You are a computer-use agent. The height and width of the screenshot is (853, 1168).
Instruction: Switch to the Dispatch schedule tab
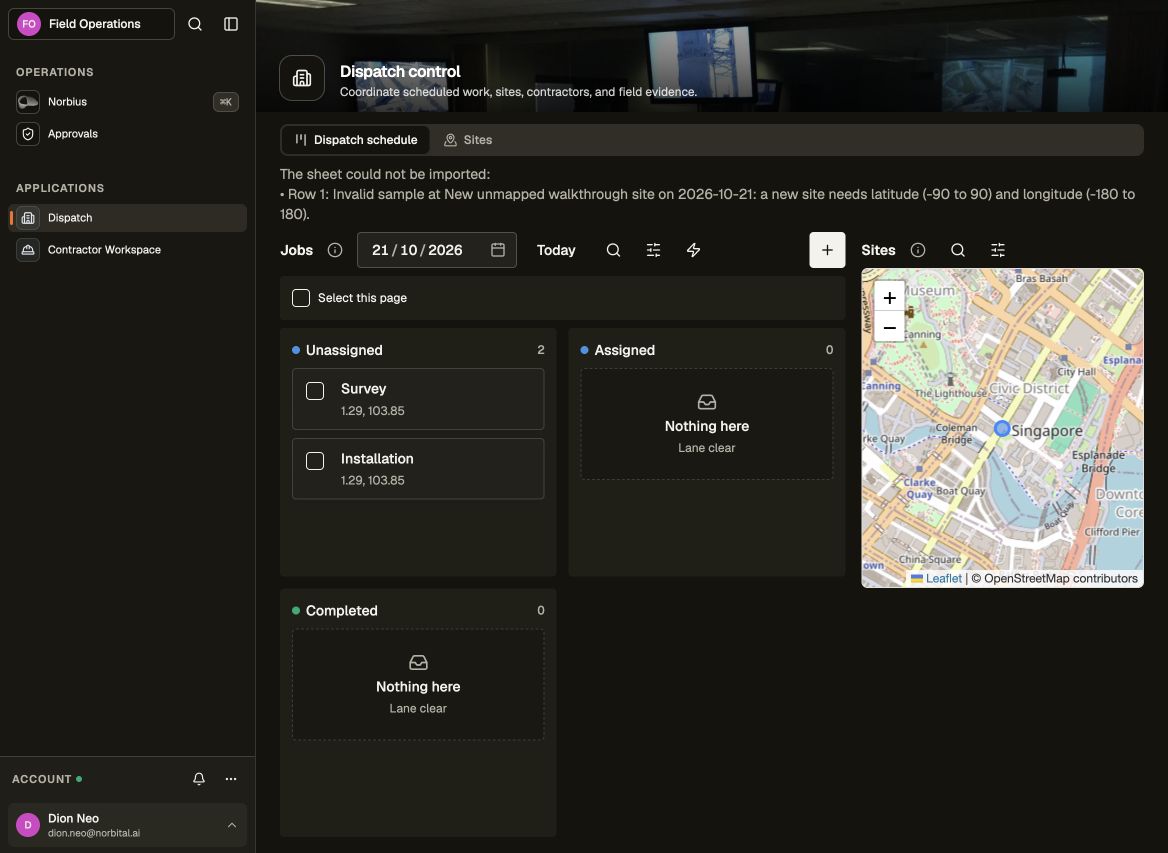coord(355,140)
